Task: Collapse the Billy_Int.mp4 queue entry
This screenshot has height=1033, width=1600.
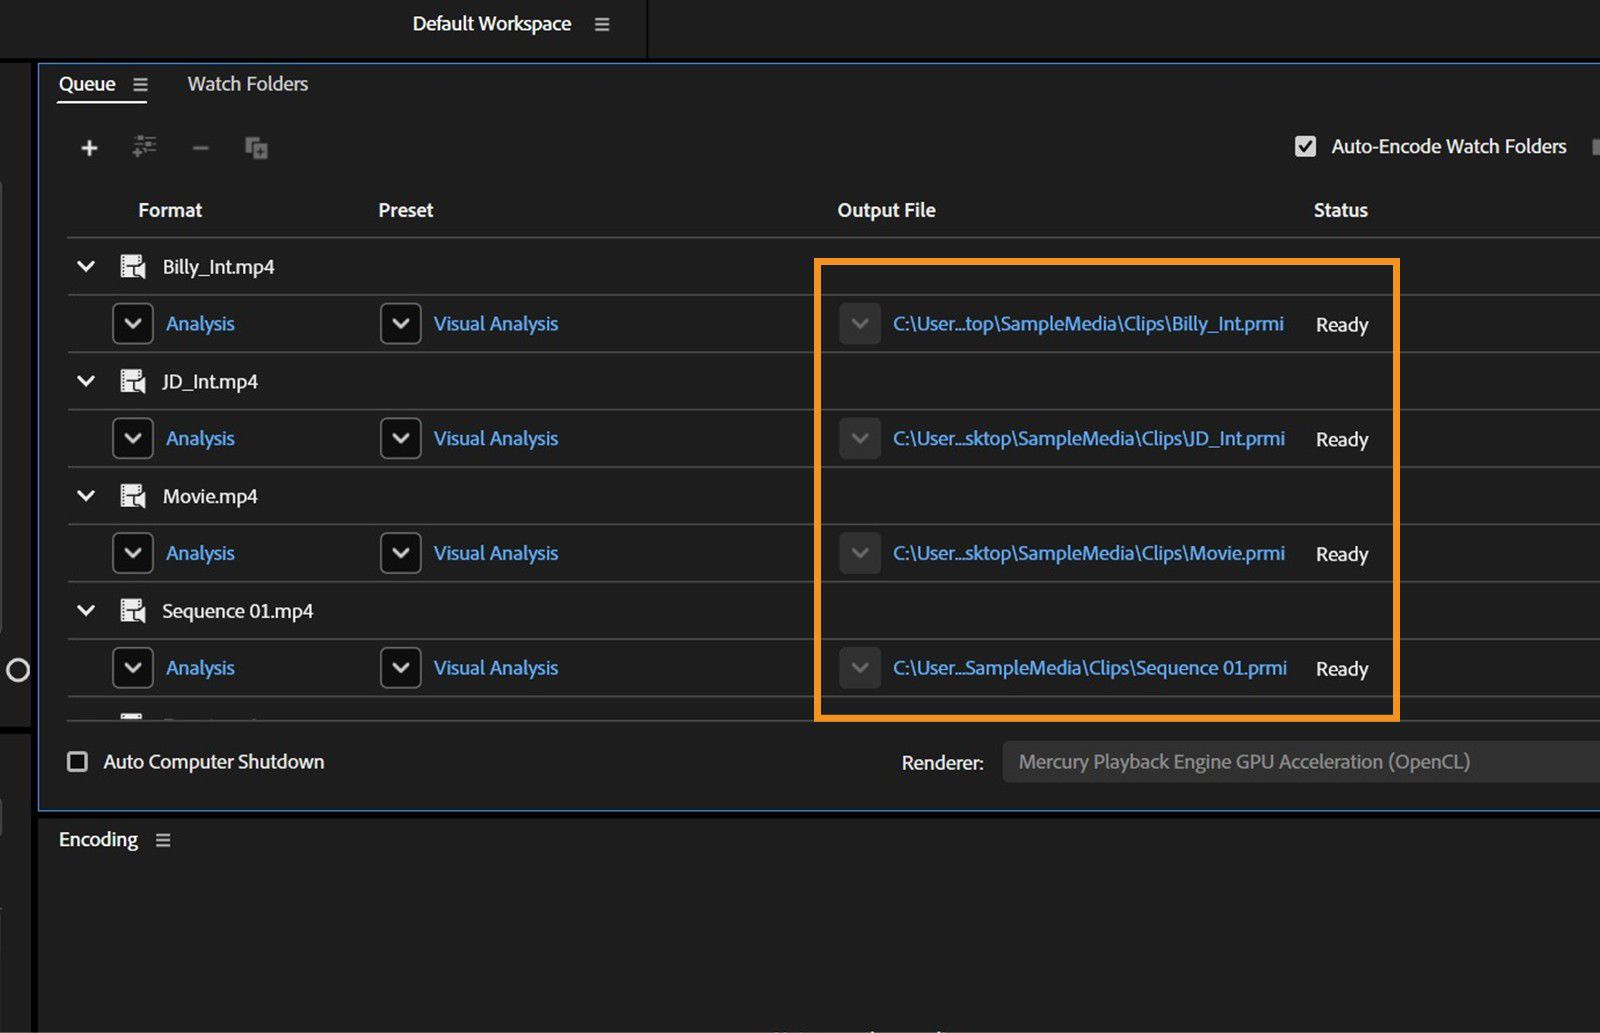Action: [85, 266]
